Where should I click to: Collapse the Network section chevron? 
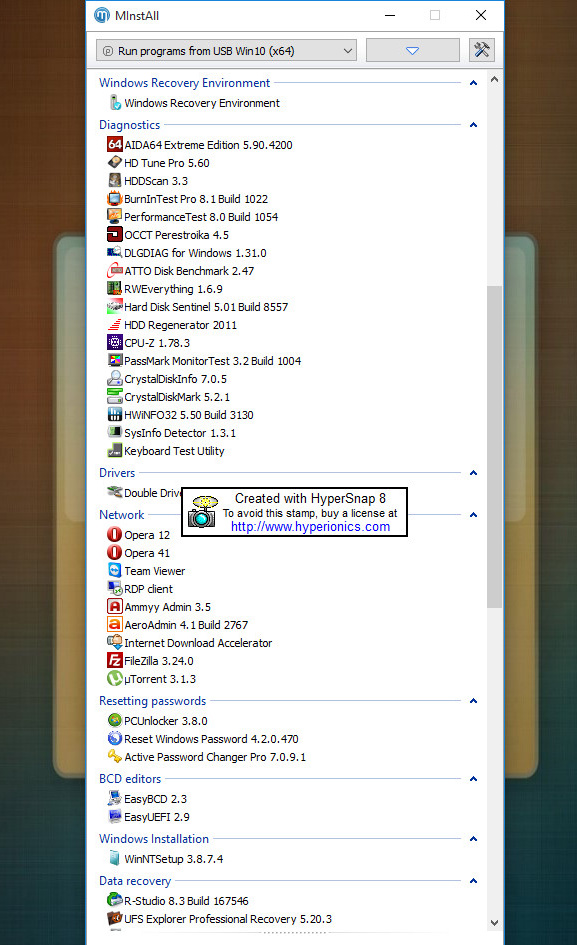pos(473,515)
